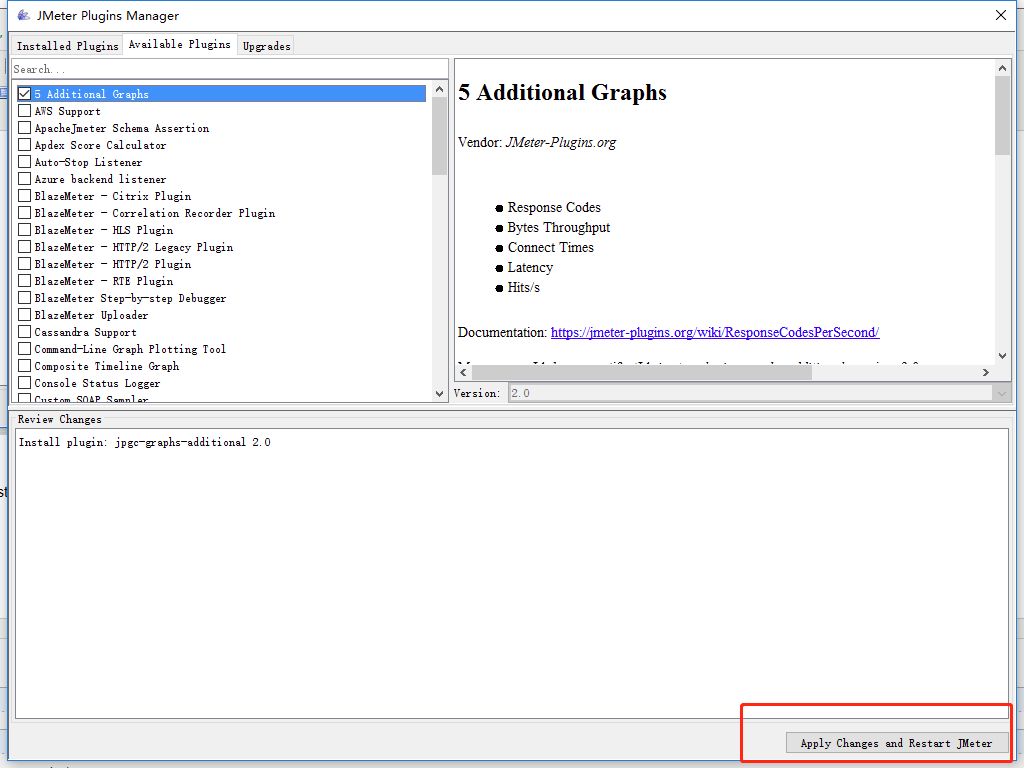The width and height of the screenshot is (1024, 768).
Task: Check BlazeMeter - Correlation Recorder Plugin checkbox
Action: [25, 212]
